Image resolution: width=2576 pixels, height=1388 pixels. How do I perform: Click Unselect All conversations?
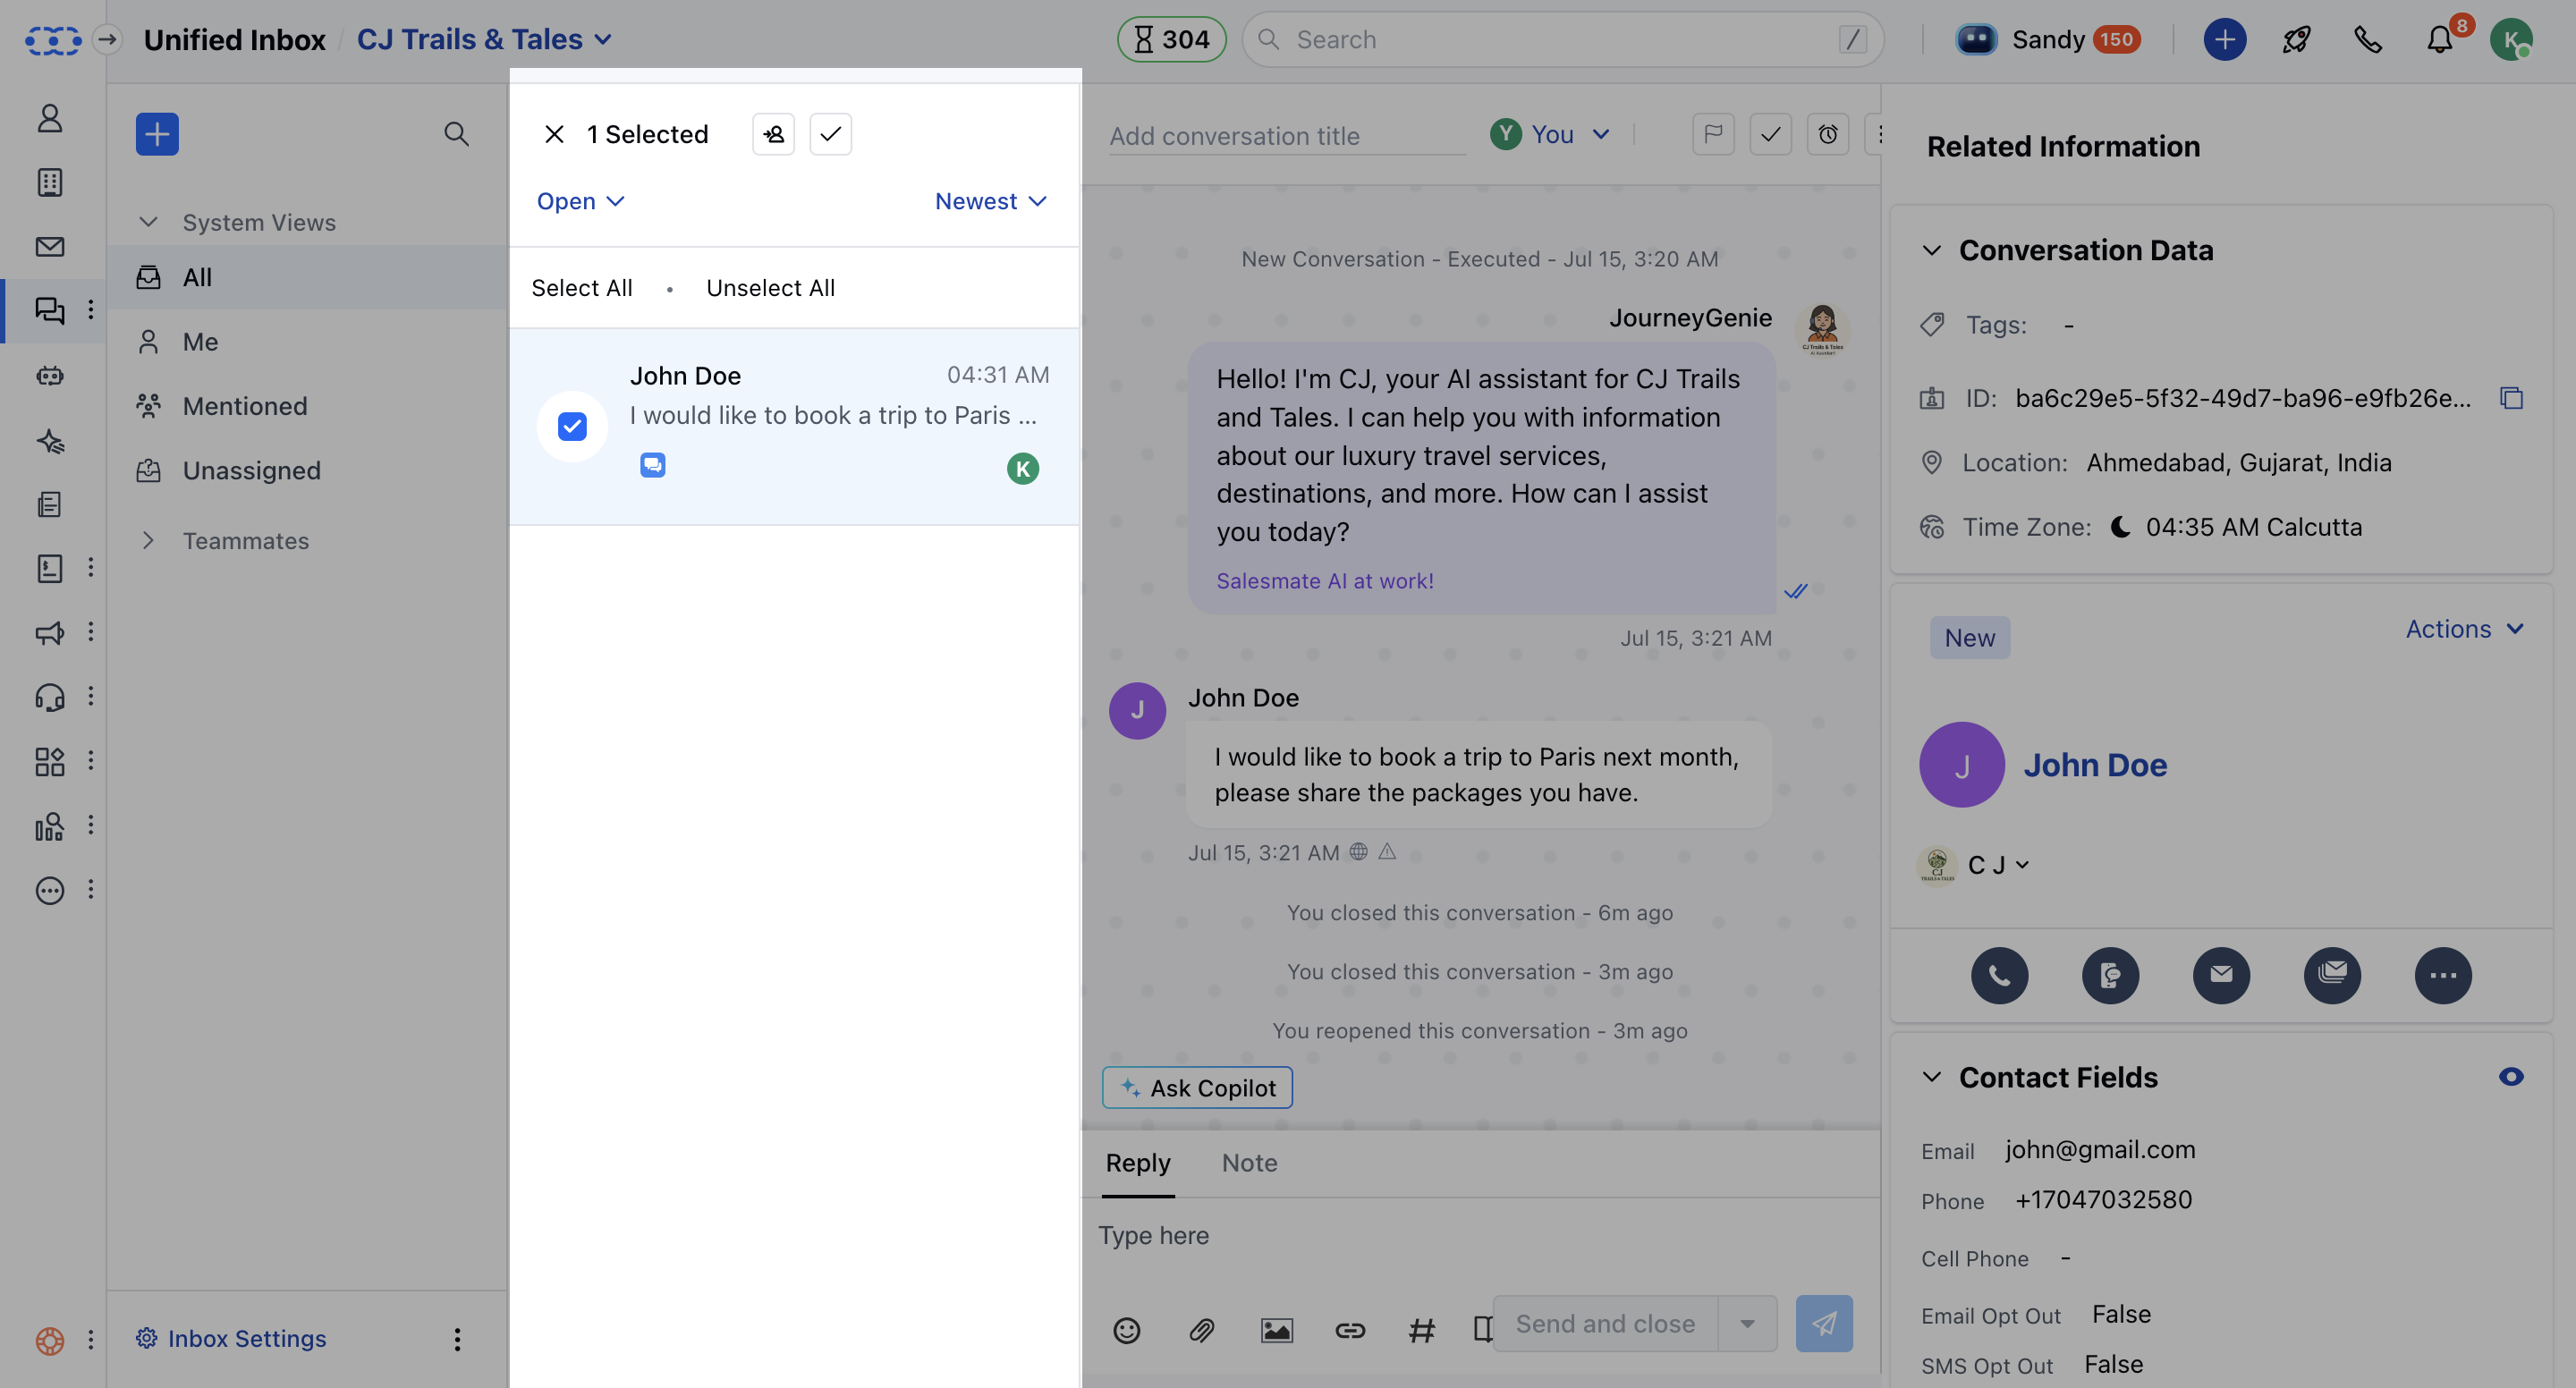[x=770, y=287]
